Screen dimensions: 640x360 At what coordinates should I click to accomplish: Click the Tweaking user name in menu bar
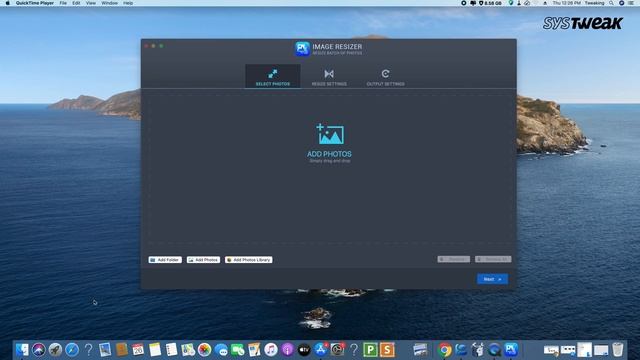tap(594, 3)
